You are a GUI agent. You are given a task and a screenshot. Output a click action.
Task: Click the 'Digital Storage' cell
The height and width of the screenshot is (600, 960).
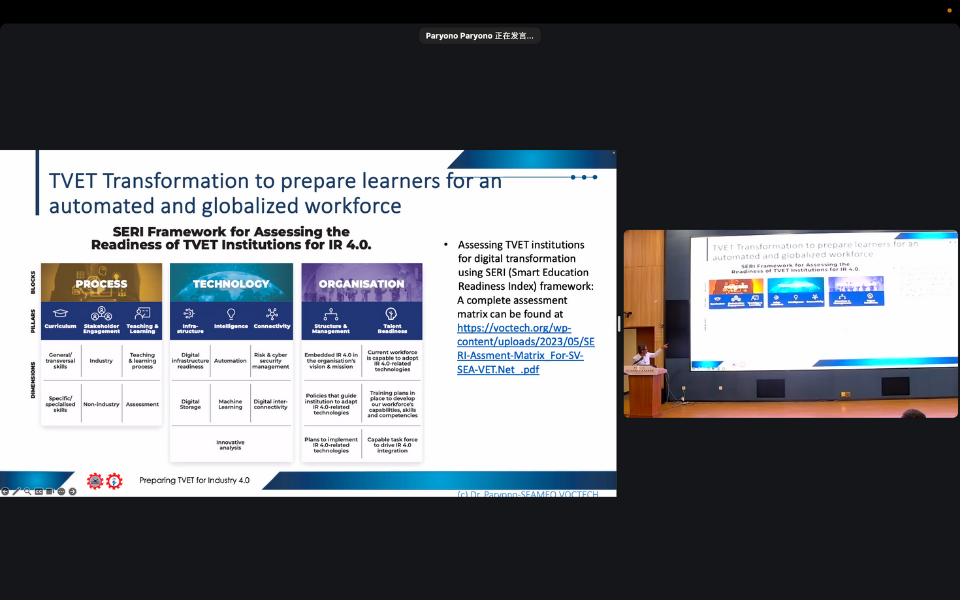coord(190,404)
